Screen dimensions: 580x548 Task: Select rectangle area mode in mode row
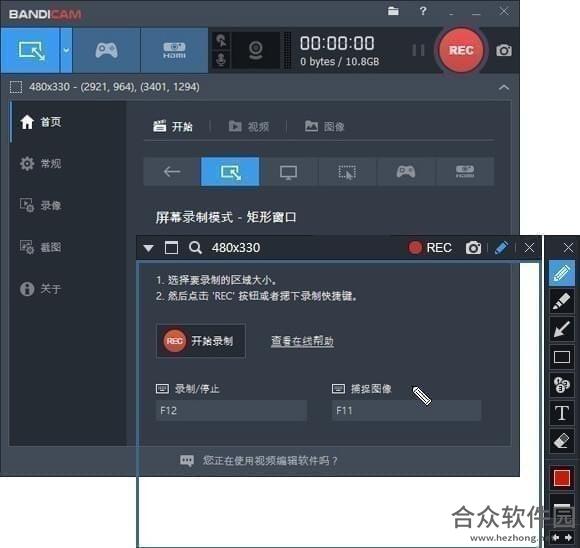click(230, 171)
